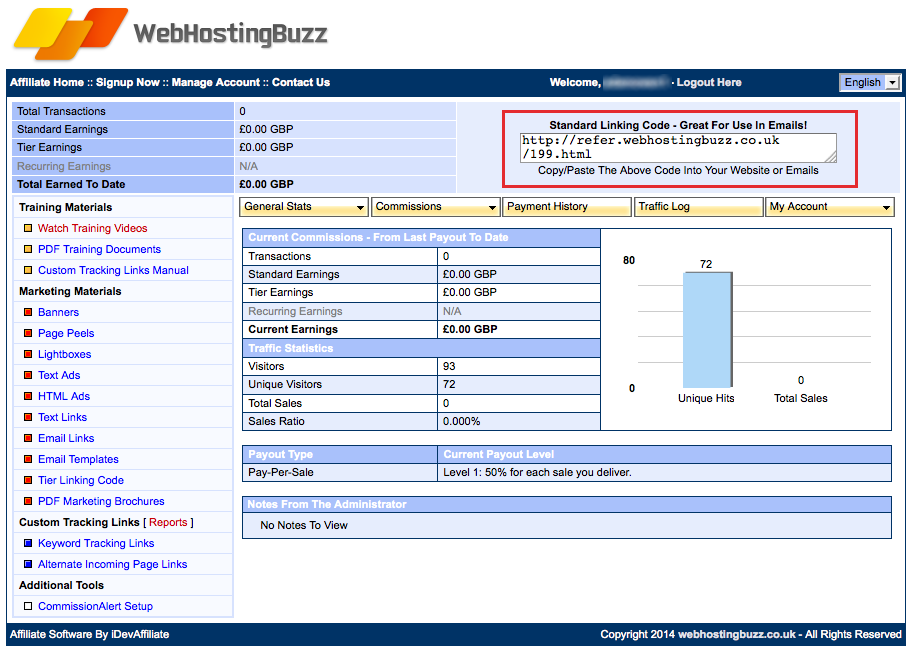Click the red bullet beside Text Links
The height and width of the screenshot is (652, 911).
28,417
